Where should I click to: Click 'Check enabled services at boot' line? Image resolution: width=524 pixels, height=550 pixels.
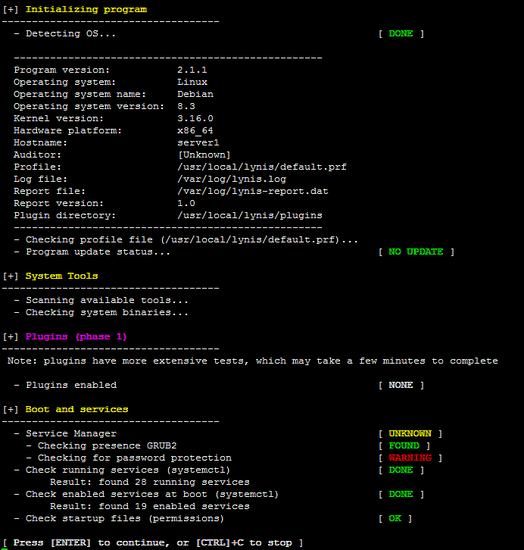point(146,494)
